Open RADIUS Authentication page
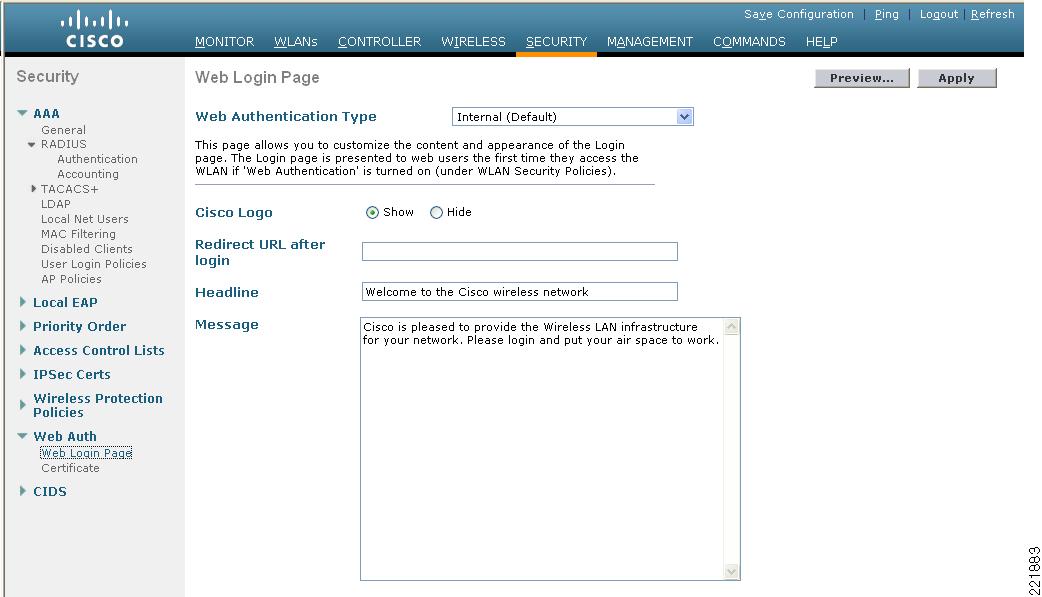Viewport: 1042px width, 597px height. (97, 159)
